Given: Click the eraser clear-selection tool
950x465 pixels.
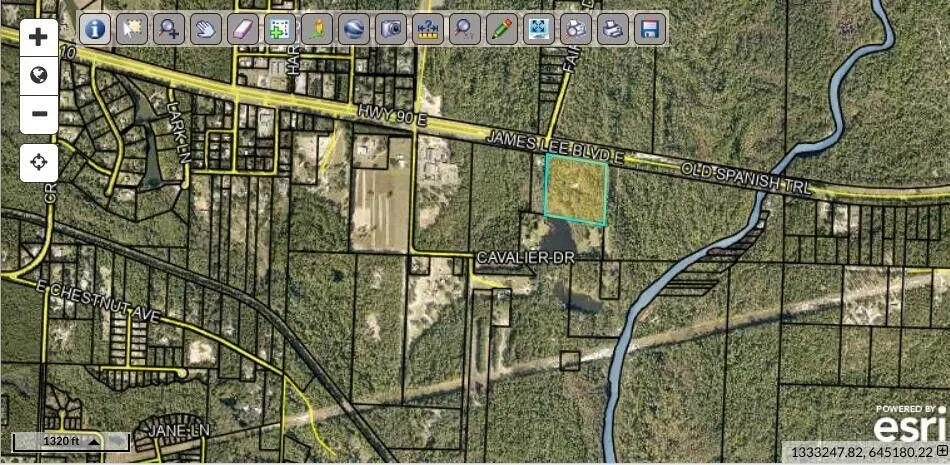Looking at the screenshot, I should [243, 29].
